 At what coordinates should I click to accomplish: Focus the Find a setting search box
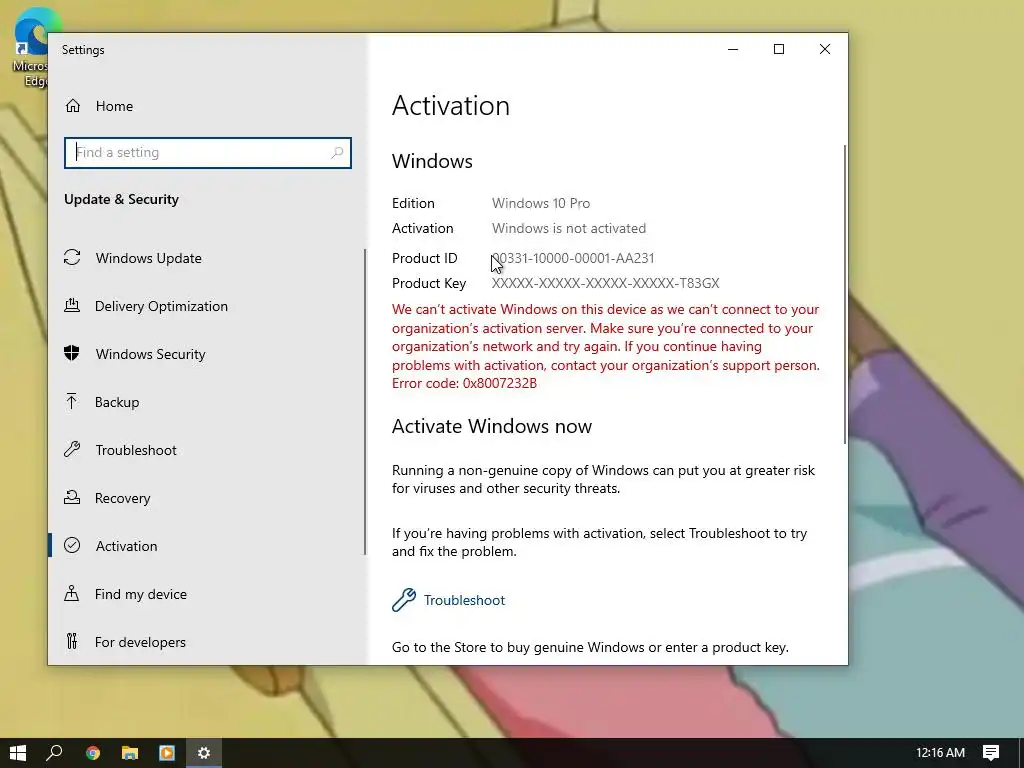[x=208, y=153]
